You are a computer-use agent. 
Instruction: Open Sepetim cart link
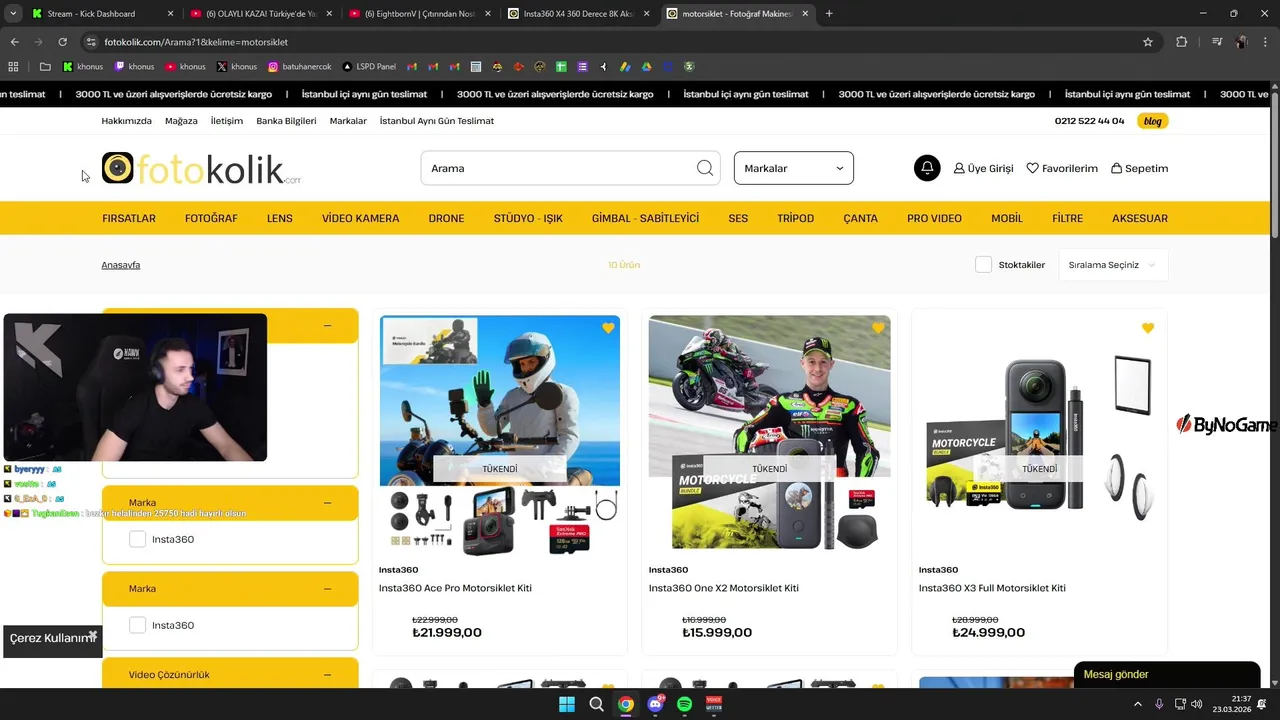(1139, 168)
